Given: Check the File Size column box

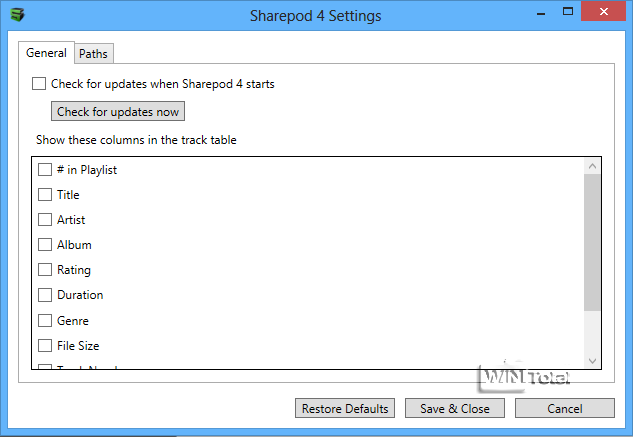Looking at the screenshot, I should tap(45, 345).
